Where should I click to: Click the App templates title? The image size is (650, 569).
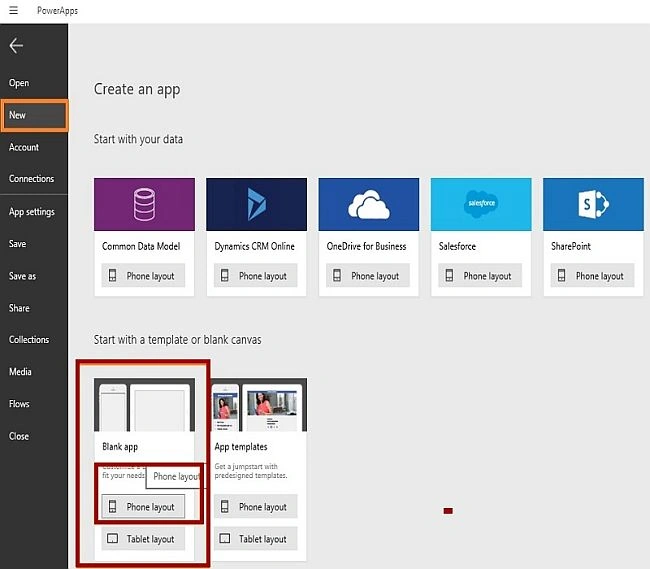tap(241, 447)
